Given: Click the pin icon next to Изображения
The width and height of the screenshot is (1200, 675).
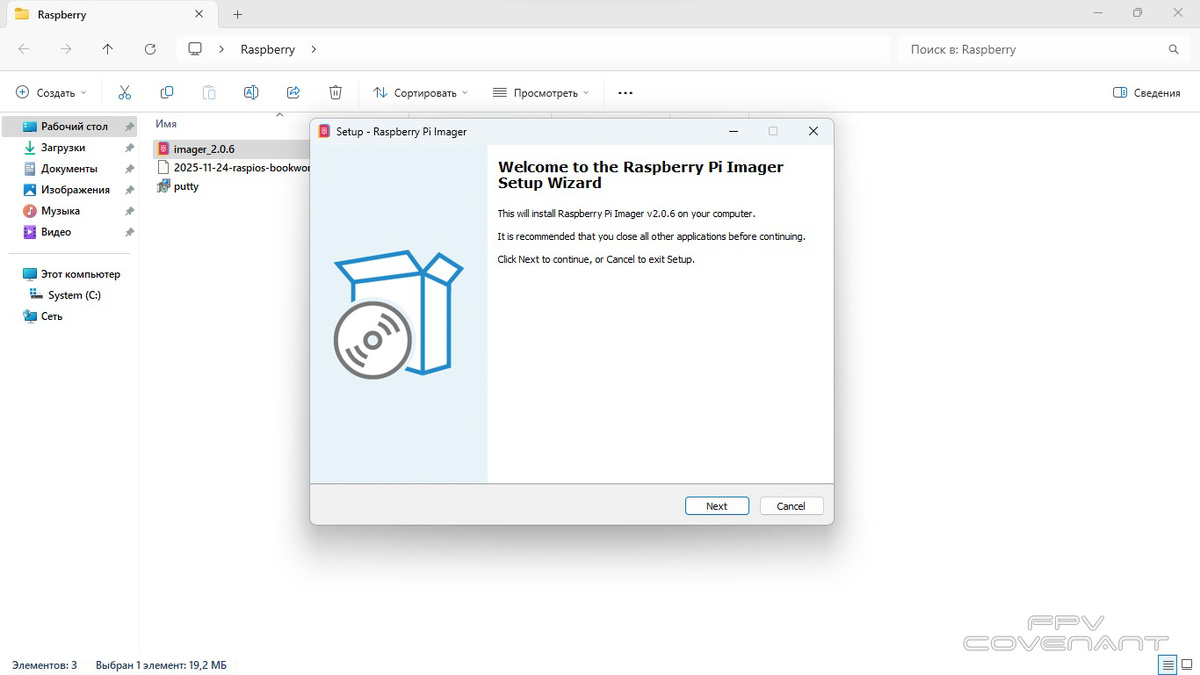Looking at the screenshot, I should 129,190.
